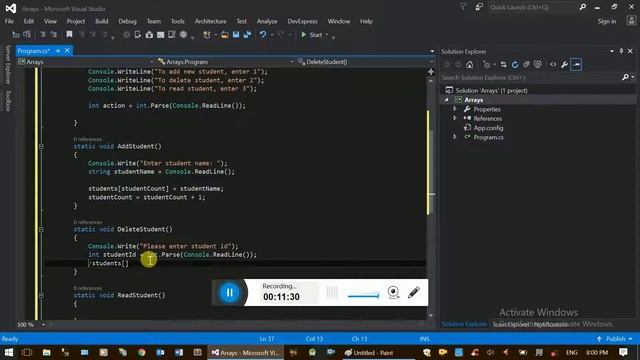Open the Build menu
This screenshot has height=360, width=640.
[x=102, y=21]
